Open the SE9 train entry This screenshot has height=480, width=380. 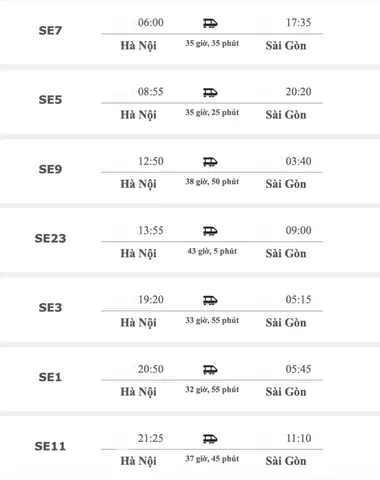(50, 169)
